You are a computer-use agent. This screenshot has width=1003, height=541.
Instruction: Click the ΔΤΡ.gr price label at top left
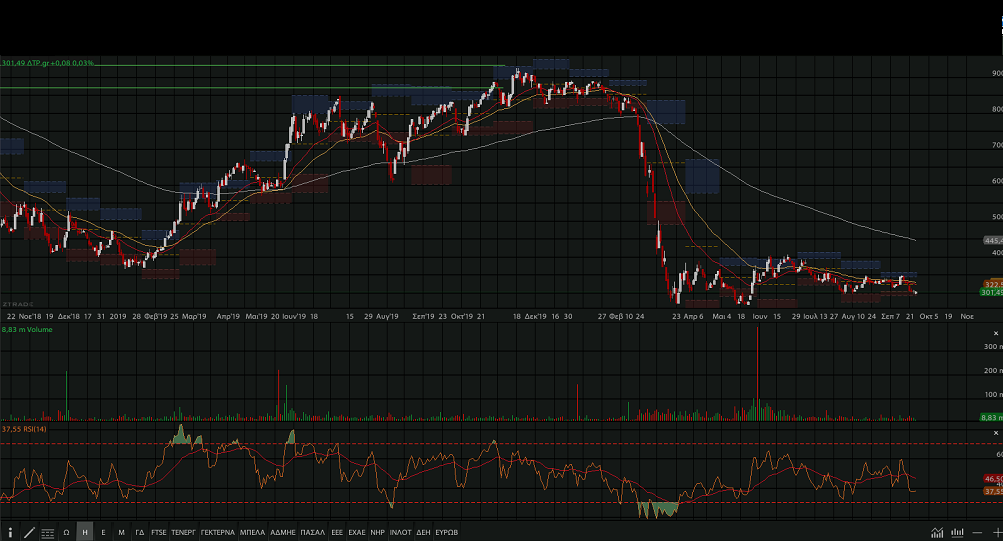48,63
